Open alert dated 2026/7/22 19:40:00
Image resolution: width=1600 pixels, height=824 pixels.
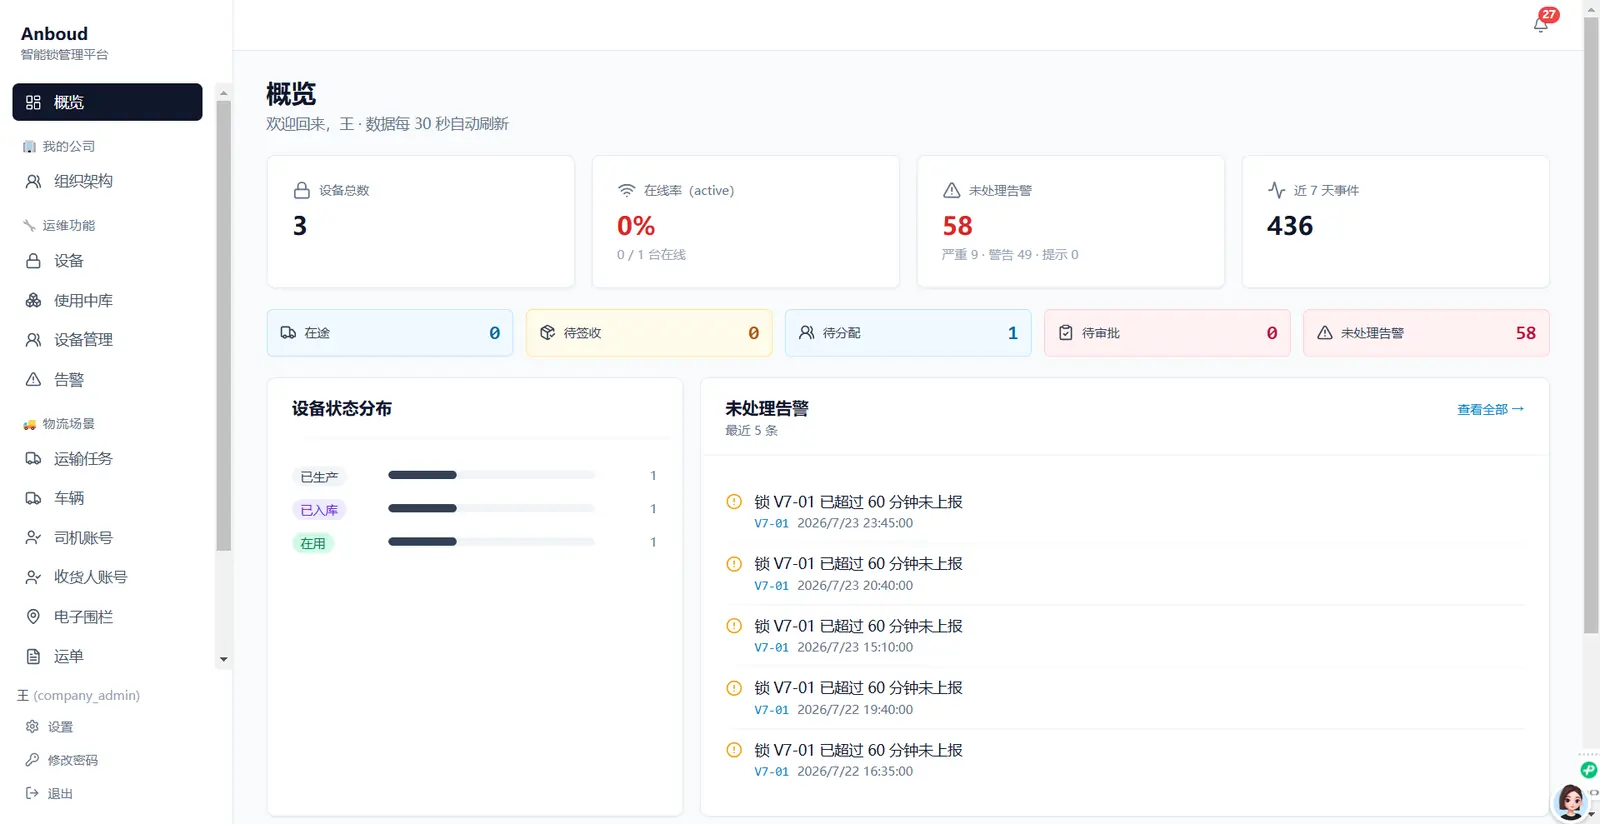pos(1125,698)
